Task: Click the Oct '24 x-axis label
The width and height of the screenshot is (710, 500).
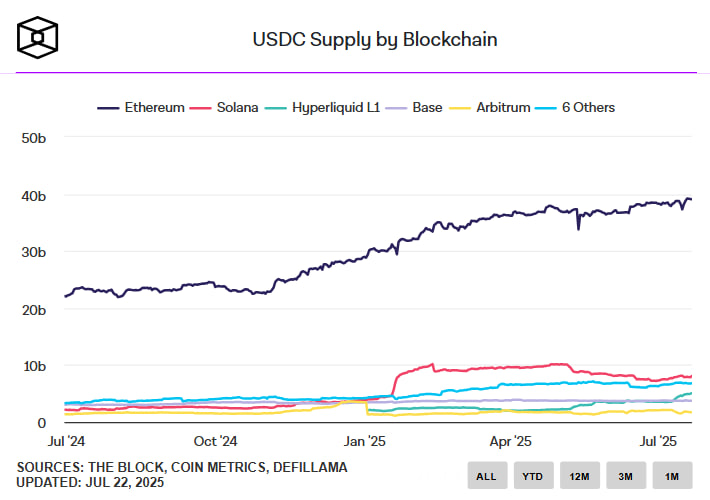Action: tap(215, 440)
